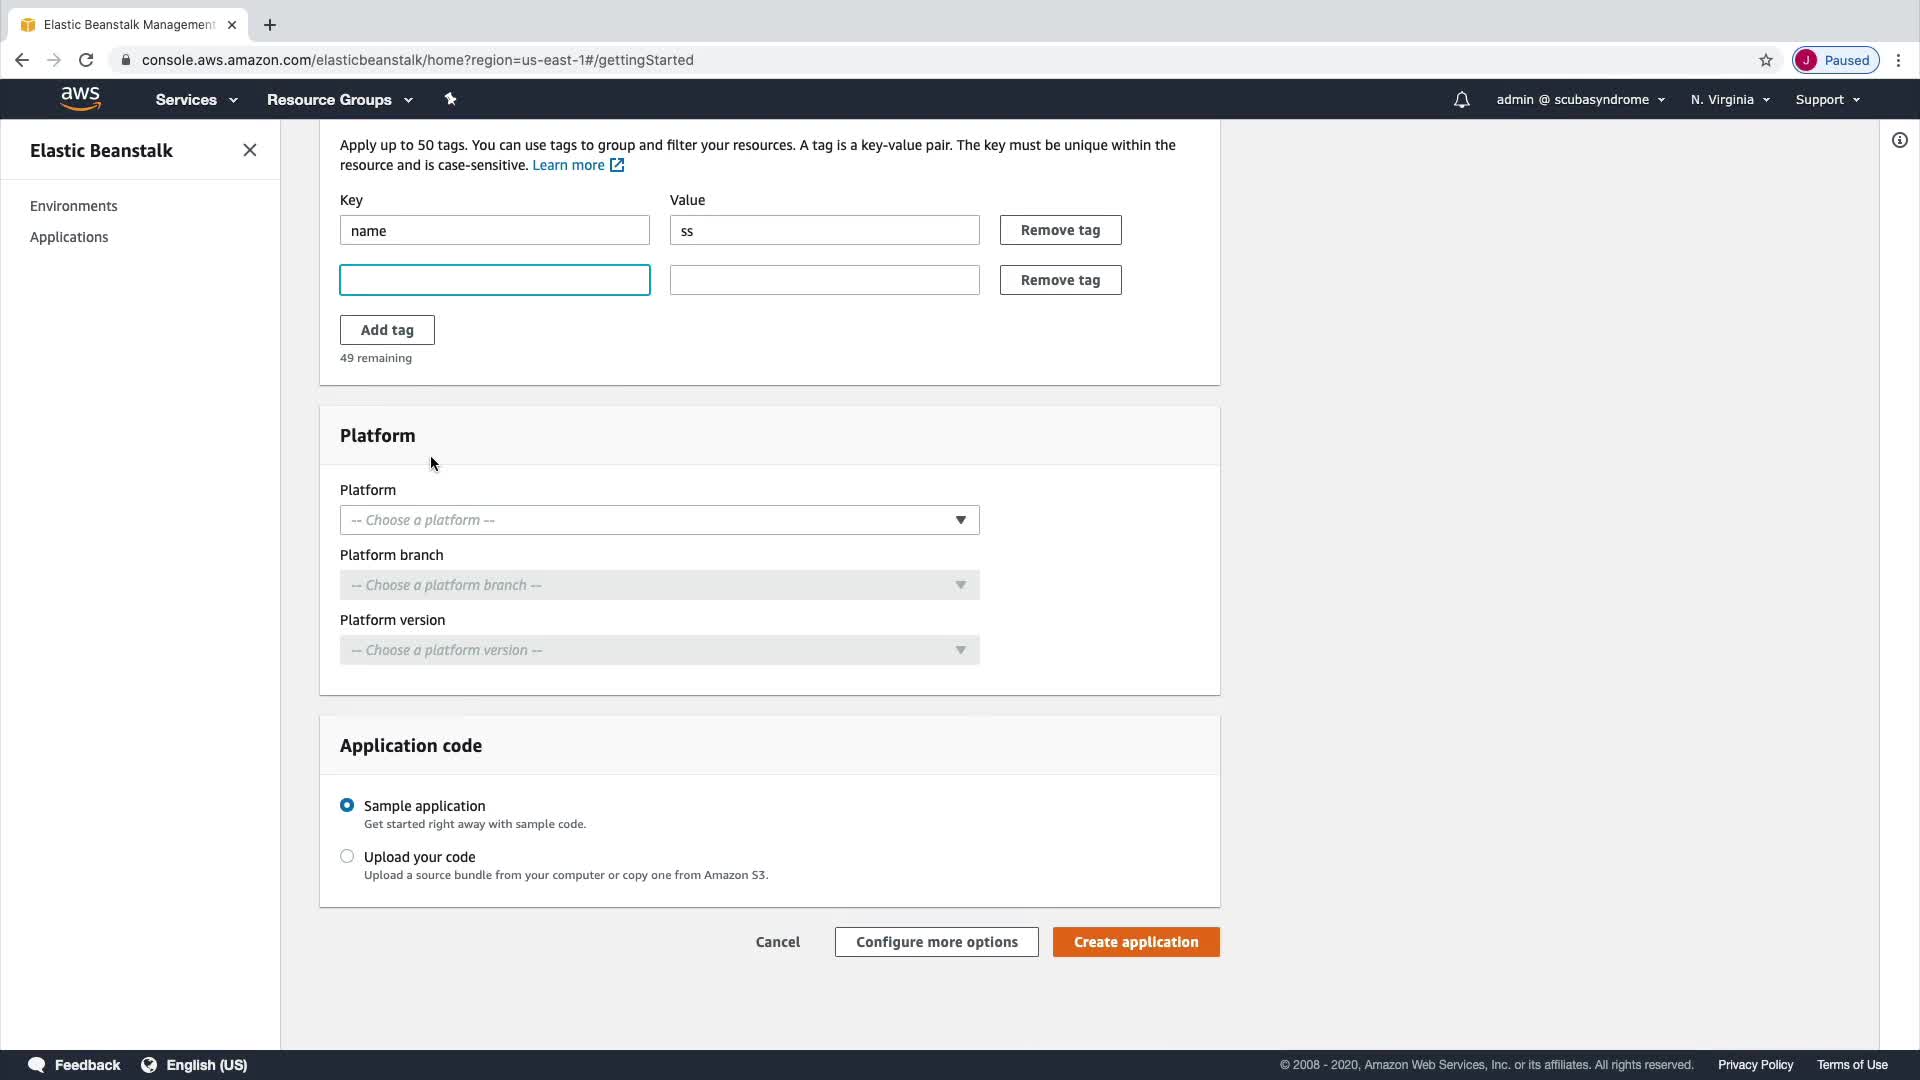Select the Upload your code option

(347, 856)
